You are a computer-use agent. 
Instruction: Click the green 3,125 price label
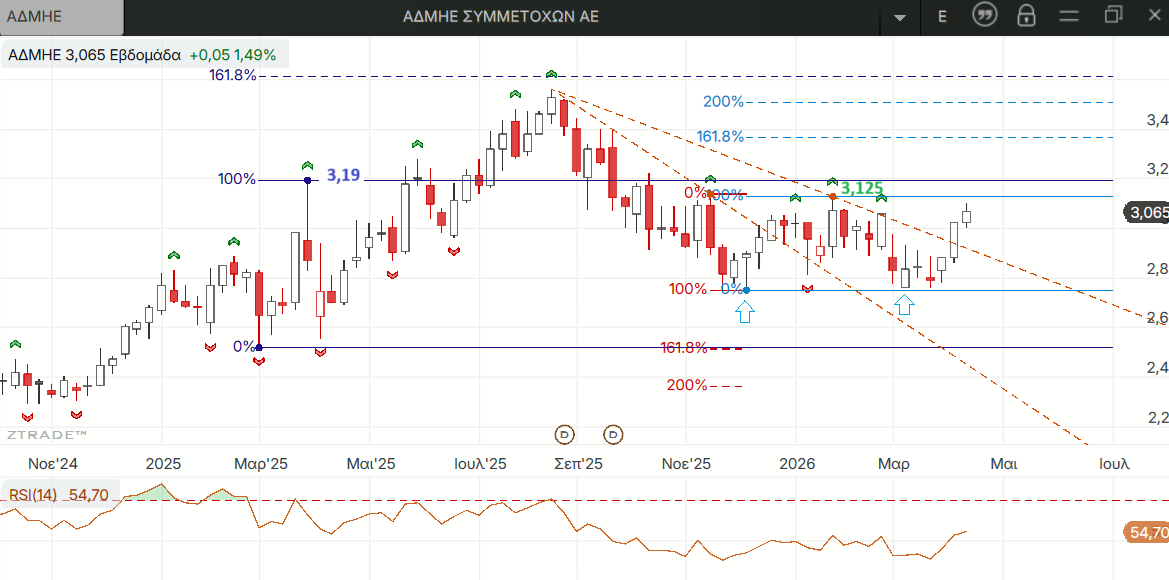click(861, 188)
